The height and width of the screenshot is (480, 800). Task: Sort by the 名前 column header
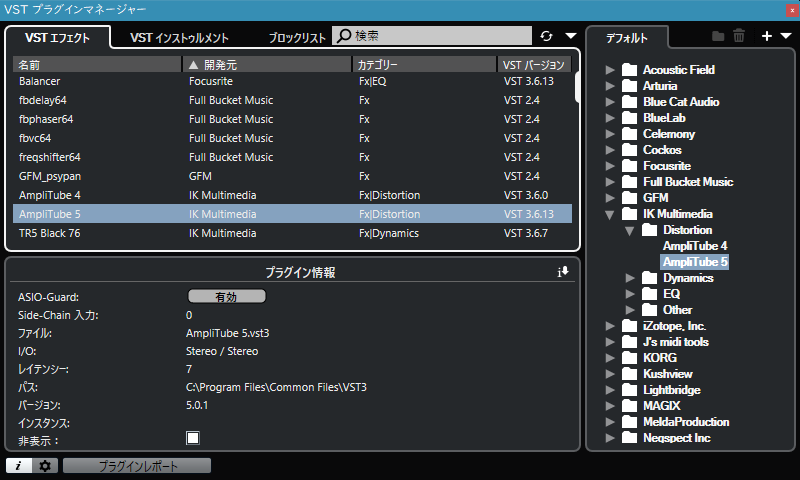click(x=97, y=65)
